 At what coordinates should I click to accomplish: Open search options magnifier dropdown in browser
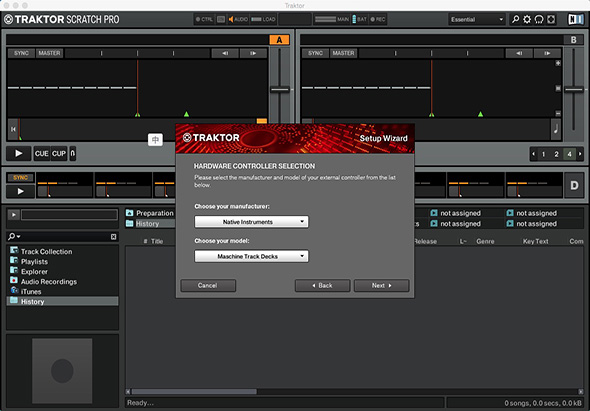[x=14, y=236]
